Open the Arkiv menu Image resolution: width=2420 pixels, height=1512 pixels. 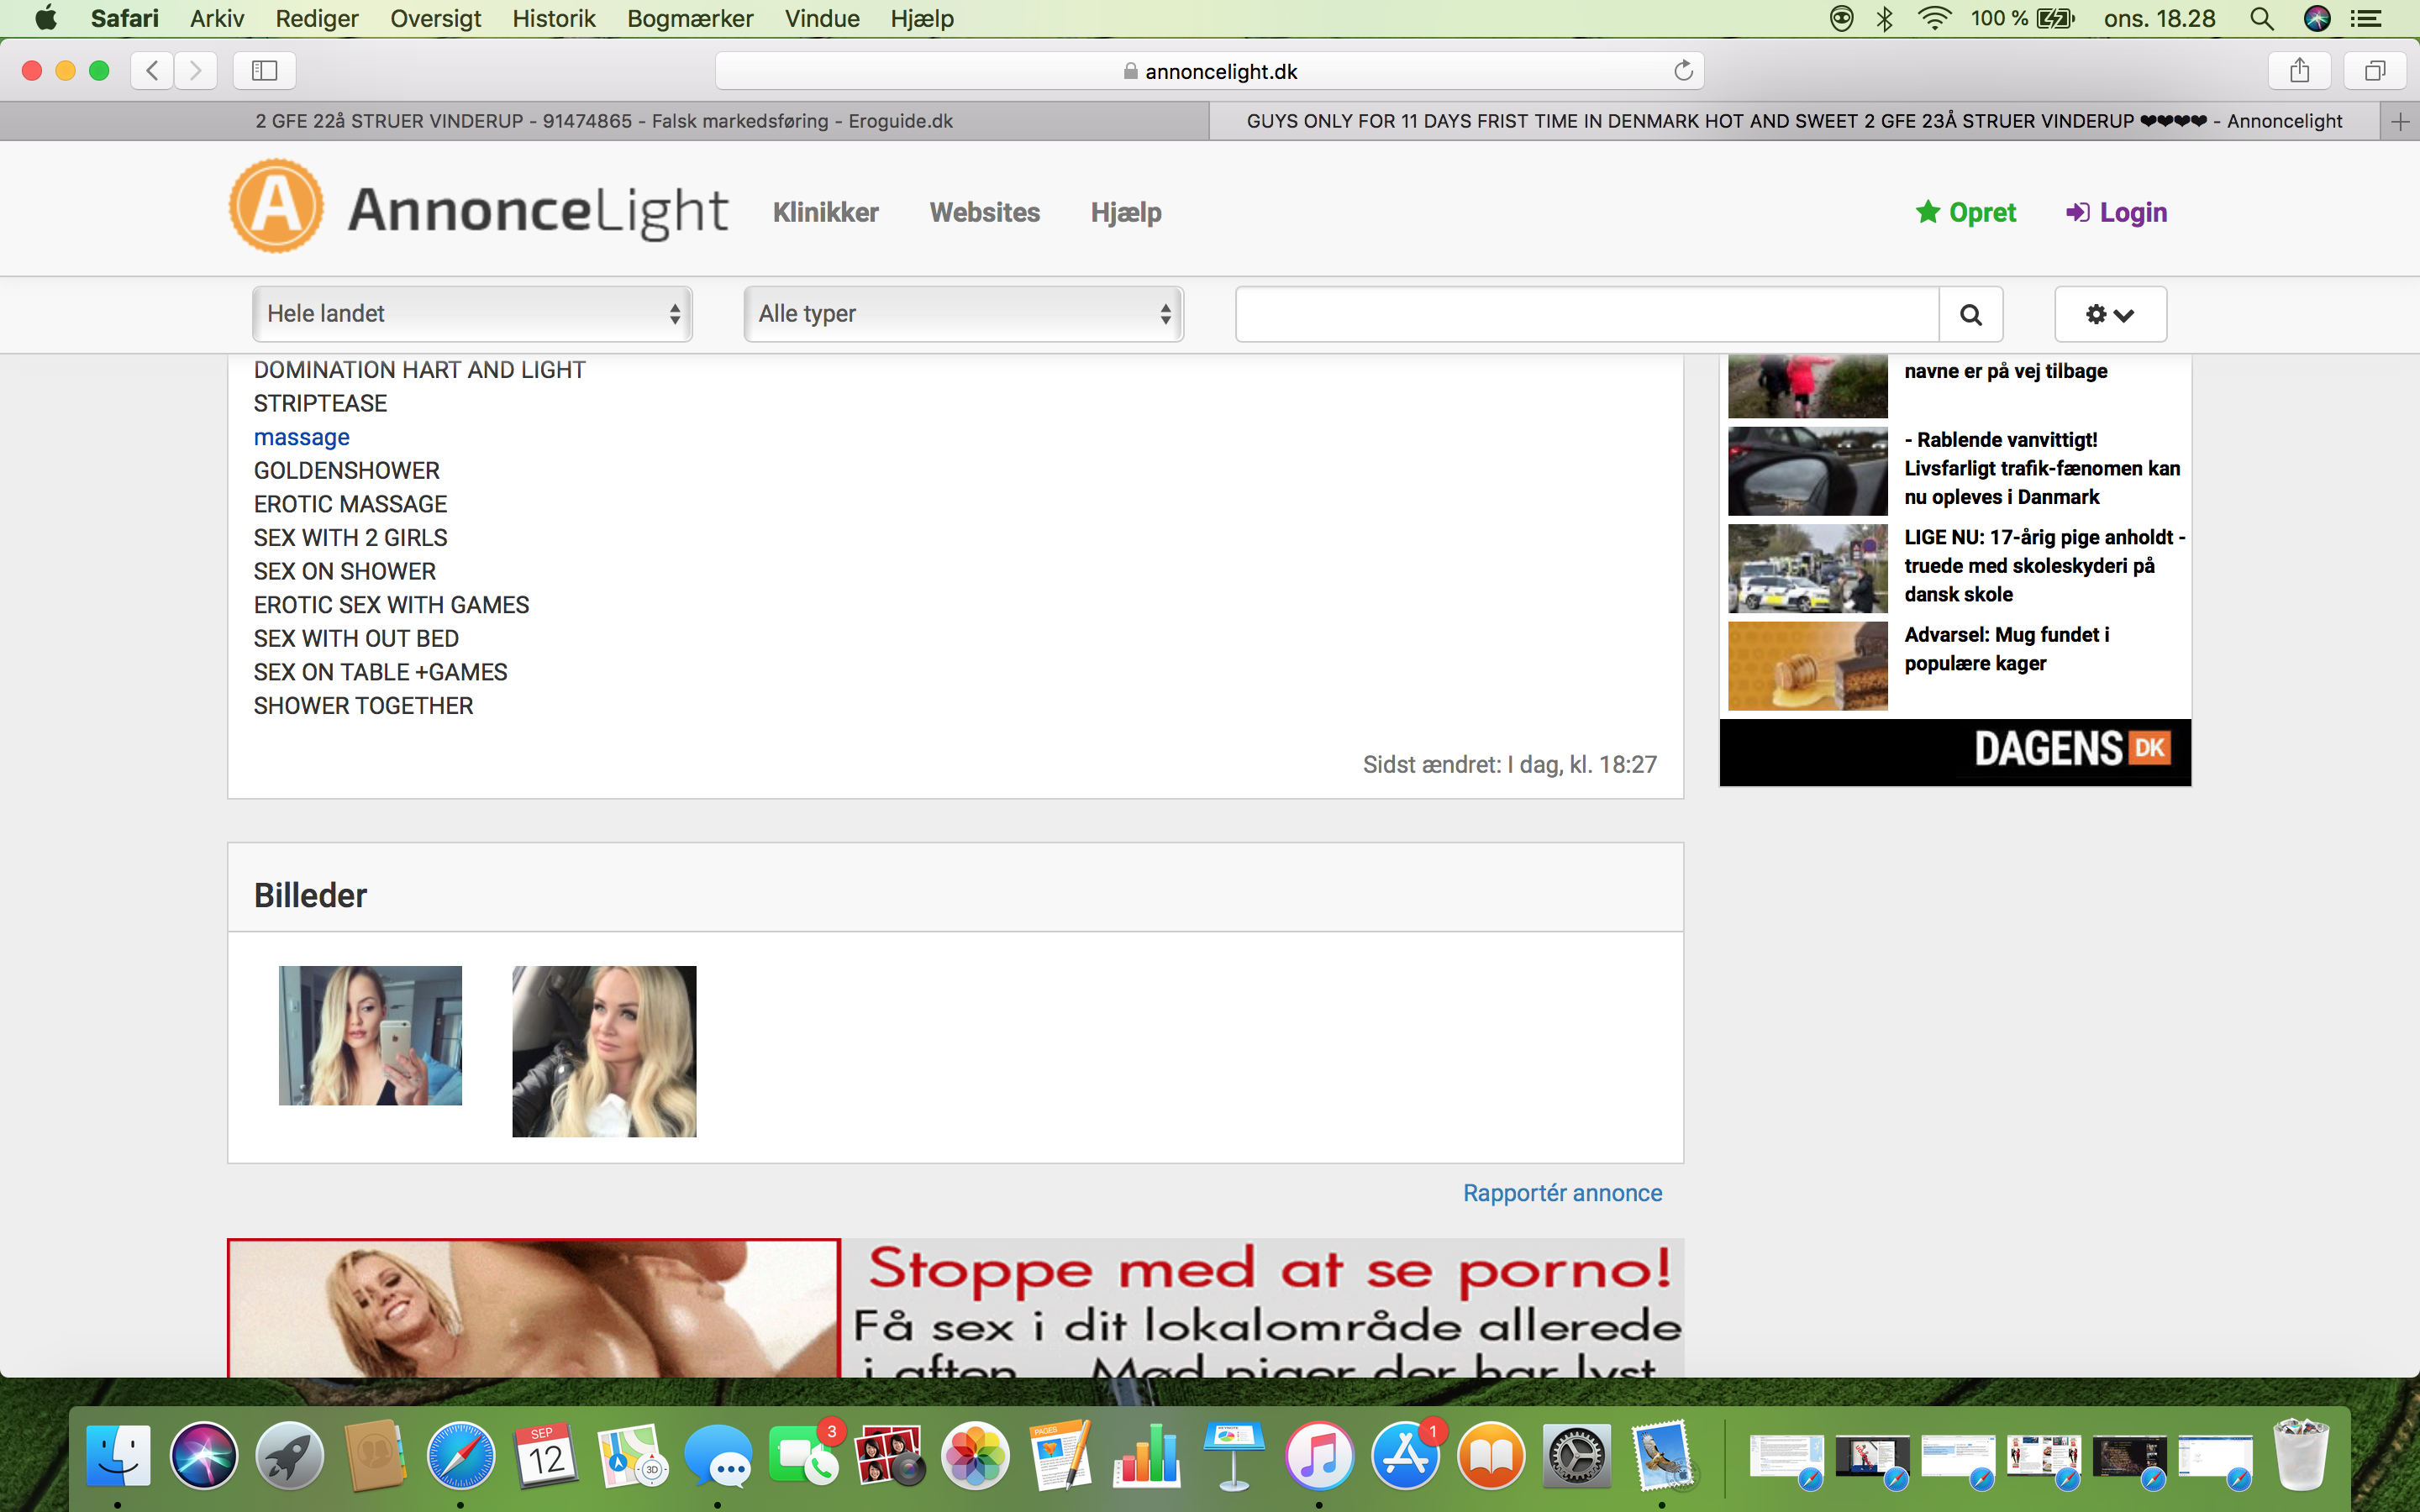(x=217, y=18)
